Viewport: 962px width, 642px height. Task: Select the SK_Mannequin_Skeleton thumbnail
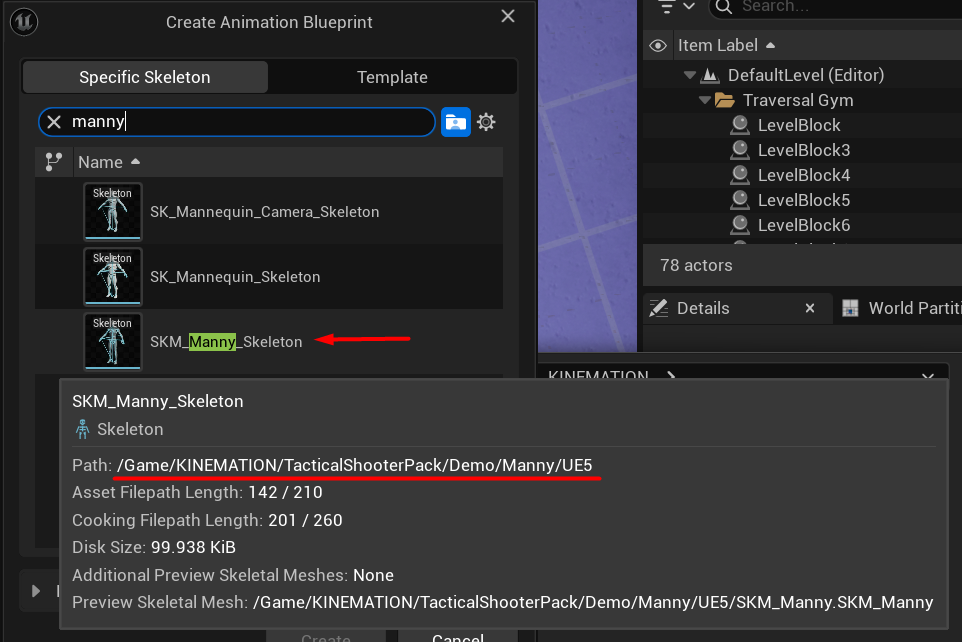(x=113, y=277)
